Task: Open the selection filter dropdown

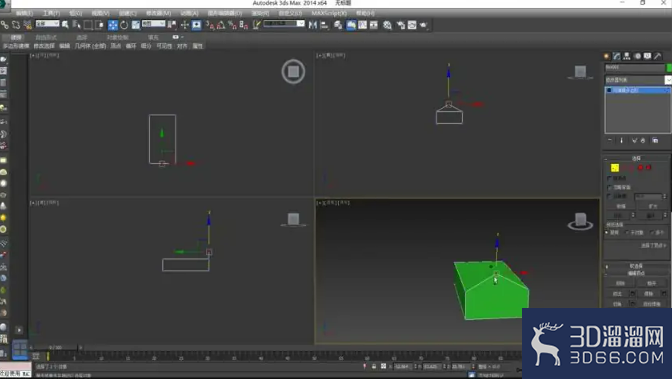Action: point(47,24)
